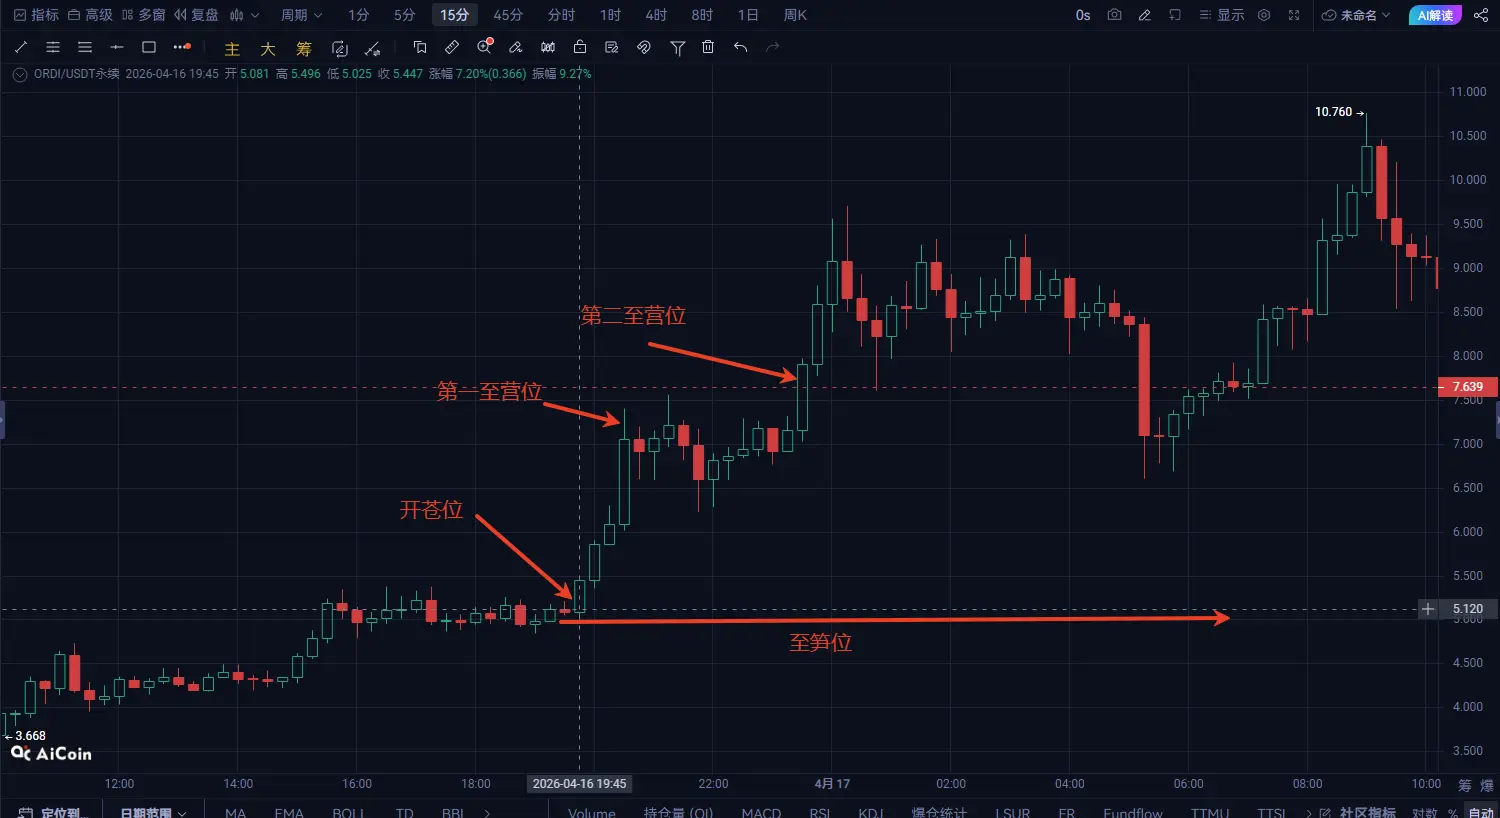Select the 15分 timeframe tab
This screenshot has width=1500, height=818.
pyautogui.click(x=454, y=15)
